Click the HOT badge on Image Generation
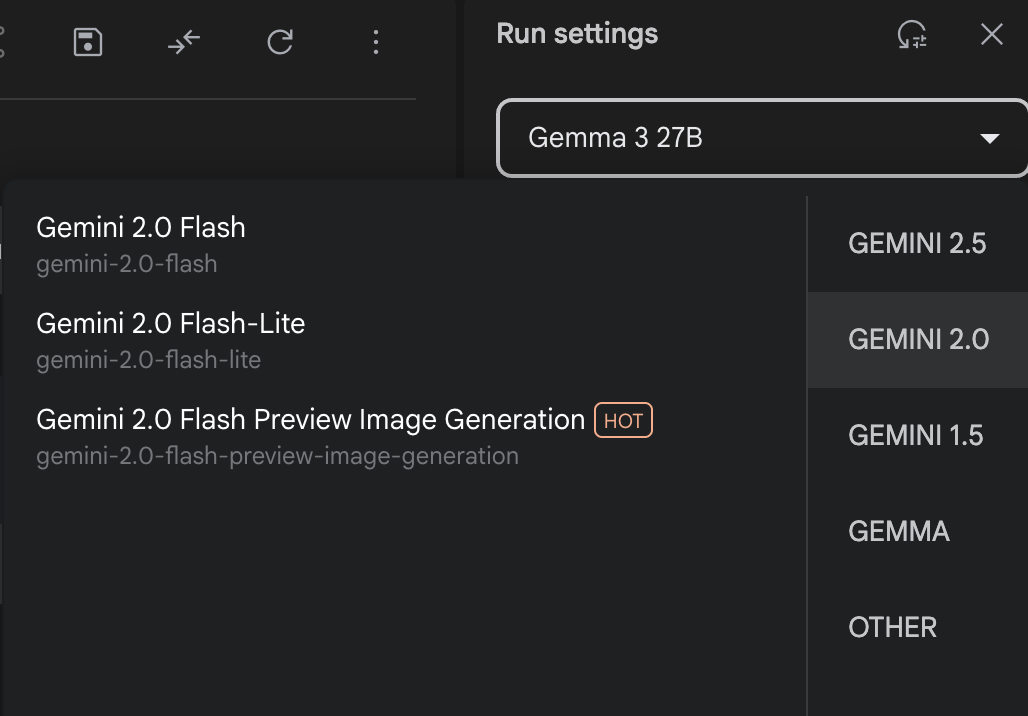The height and width of the screenshot is (716, 1028). pos(623,420)
